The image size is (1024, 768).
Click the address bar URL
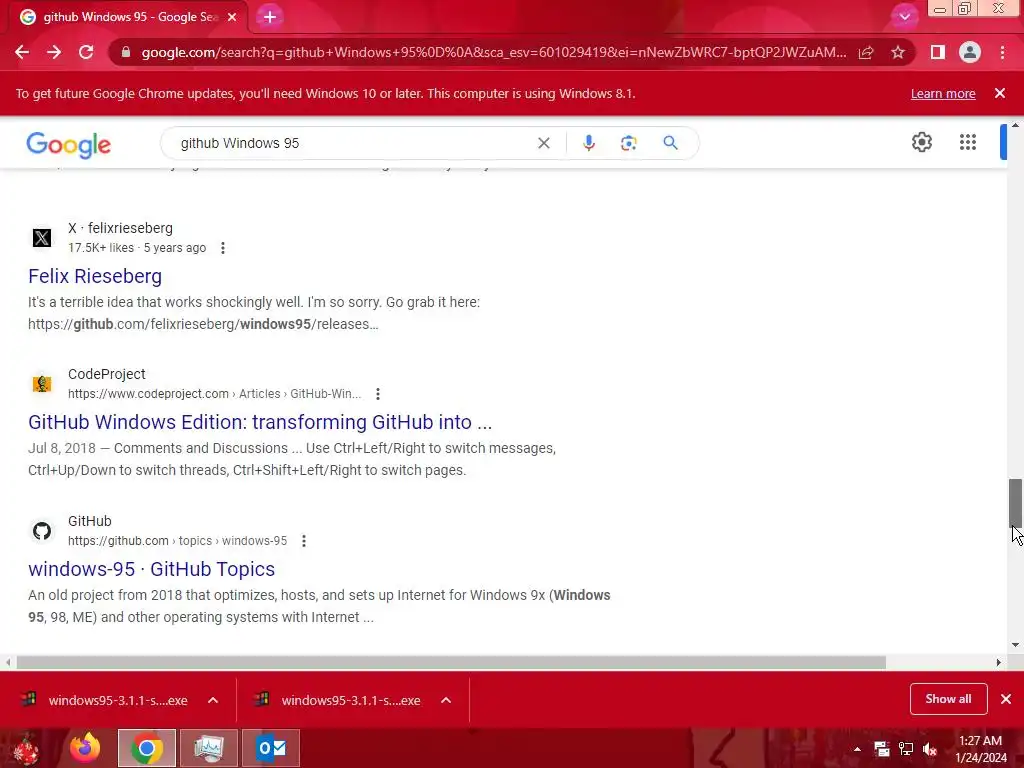494,52
